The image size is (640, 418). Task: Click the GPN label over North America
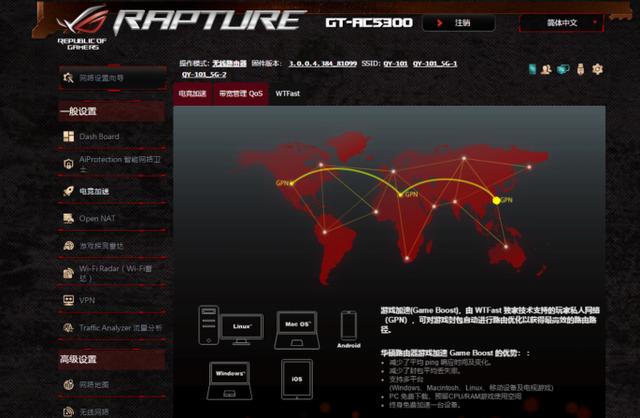(x=282, y=183)
